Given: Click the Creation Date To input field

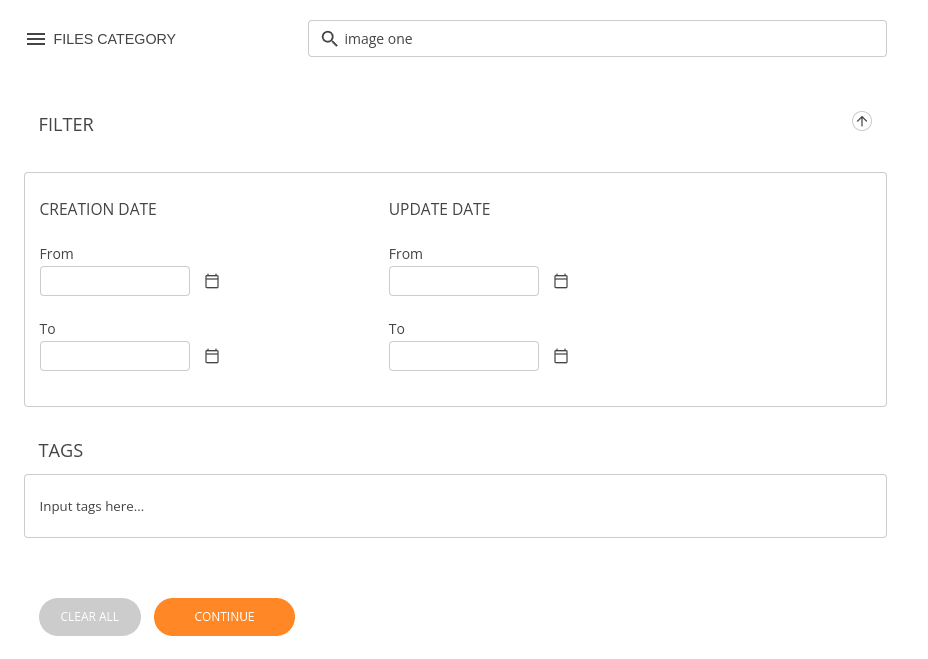Looking at the screenshot, I should pos(115,356).
